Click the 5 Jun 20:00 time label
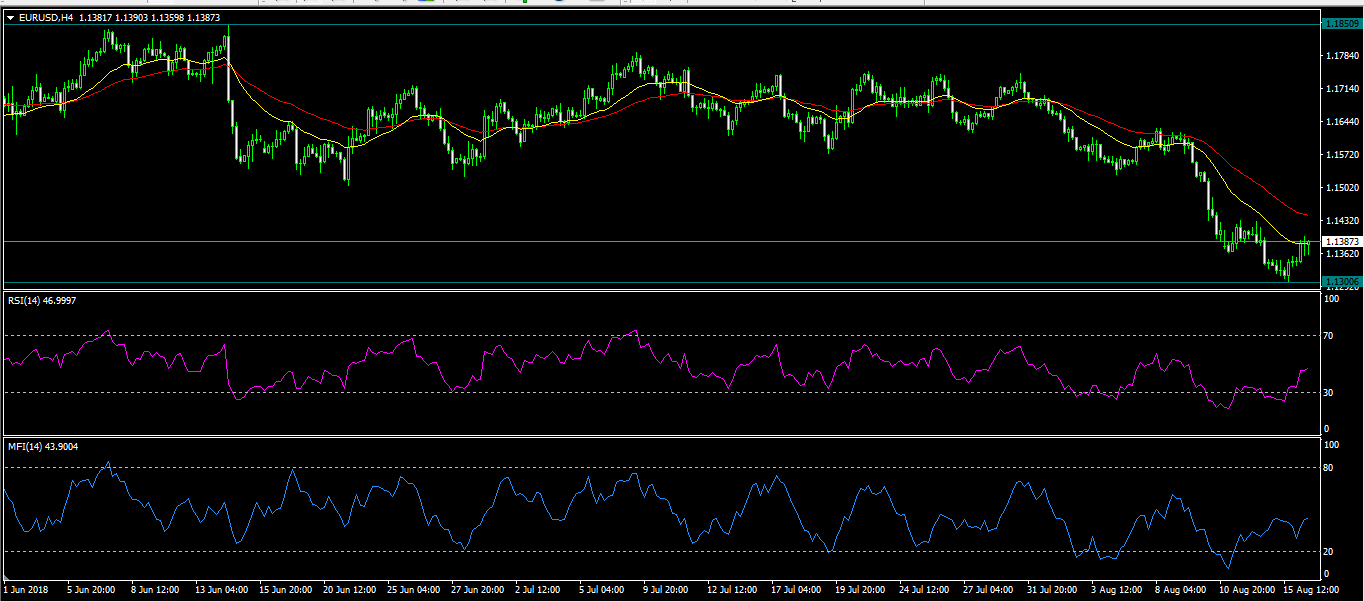The image size is (1364, 602). [x=92, y=590]
